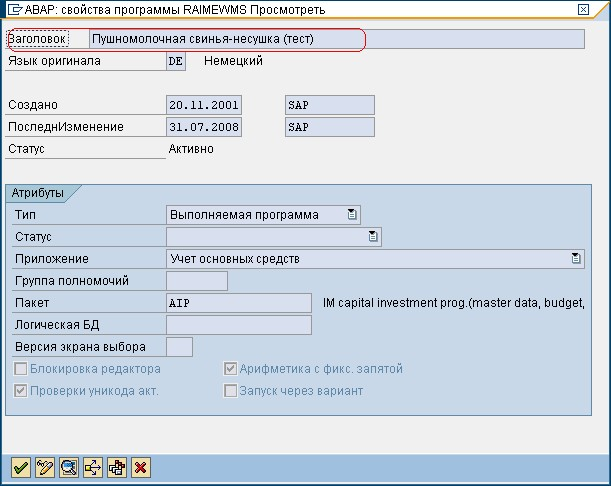
Task: Toggle the Проверки уникода акт. checkbox
Action: click(21, 391)
